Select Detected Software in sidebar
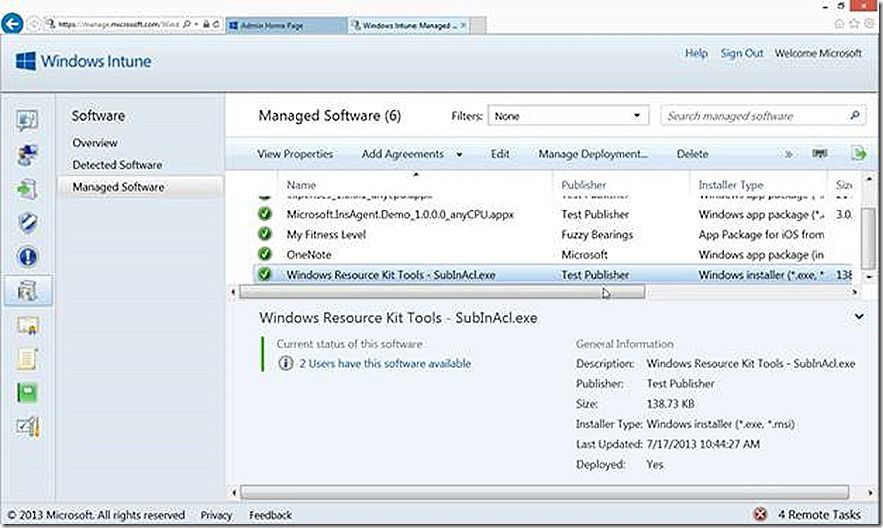Viewport: 883px width, 528px height. pos(117,165)
